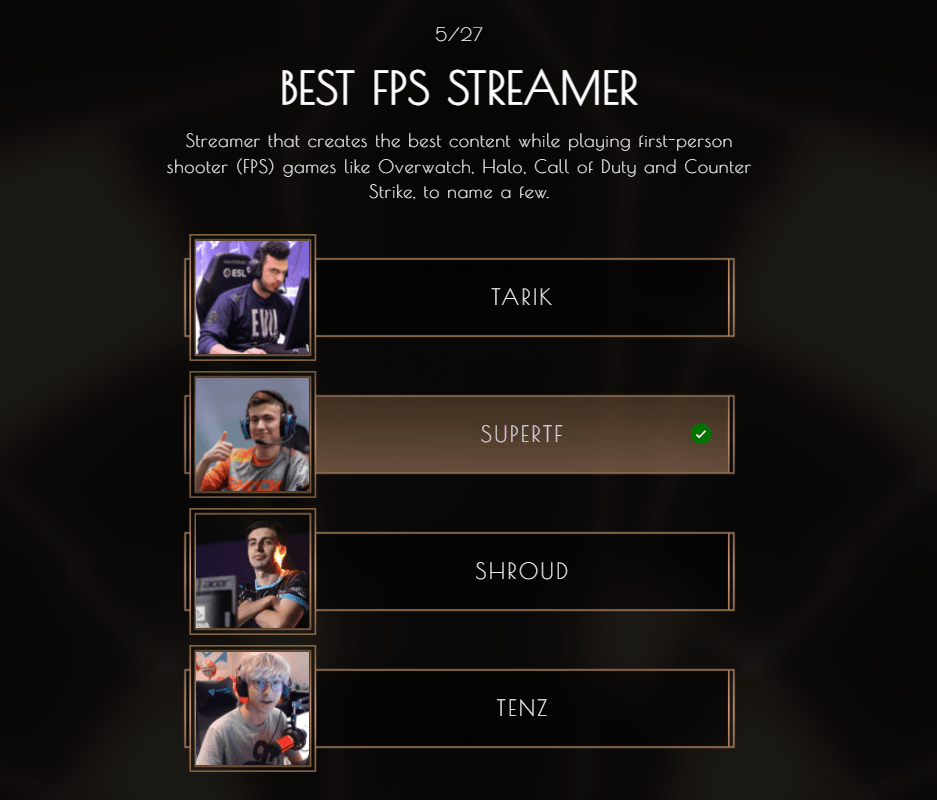Select Shroud's portrait thumbnail
This screenshot has height=800, width=937.
[x=252, y=571]
